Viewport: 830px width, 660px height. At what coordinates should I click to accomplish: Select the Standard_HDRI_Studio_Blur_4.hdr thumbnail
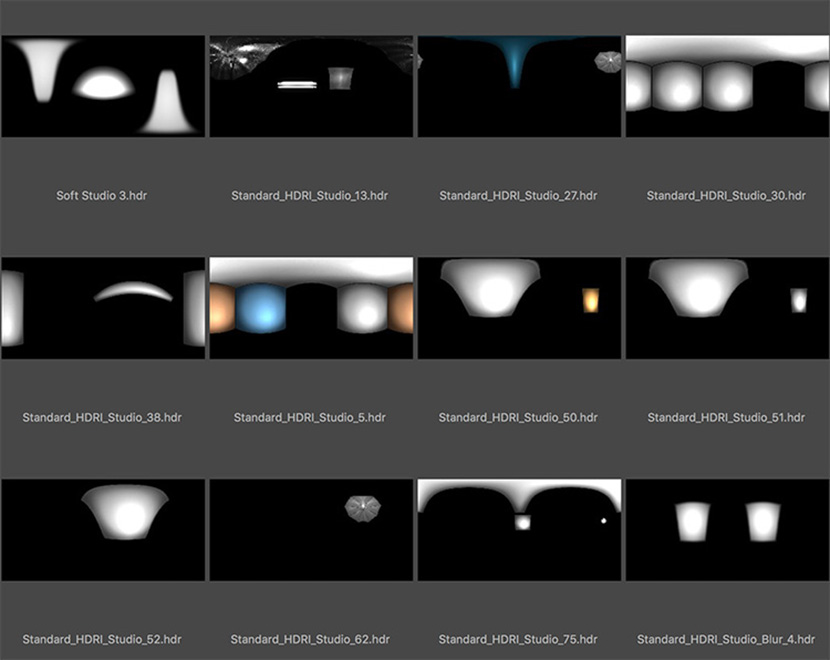728,530
